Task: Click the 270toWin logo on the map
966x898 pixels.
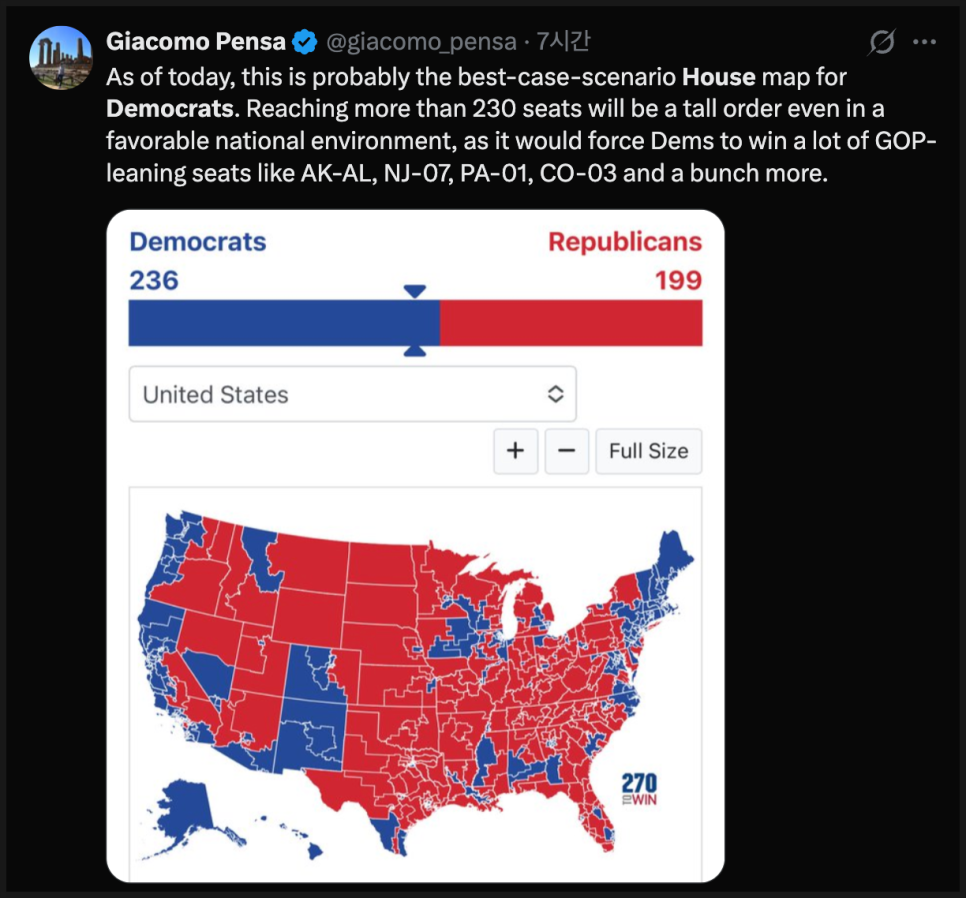Action: click(x=639, y=789)
